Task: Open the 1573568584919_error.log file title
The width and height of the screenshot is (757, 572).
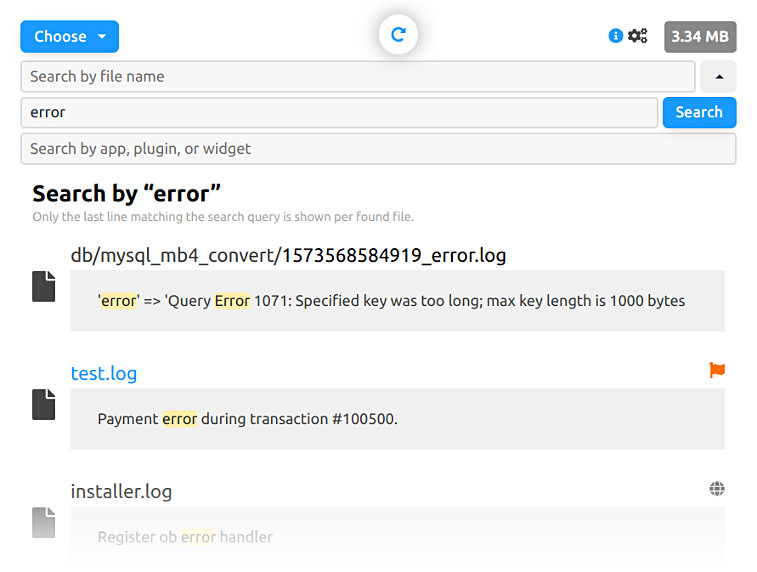Action: (288, 255)
